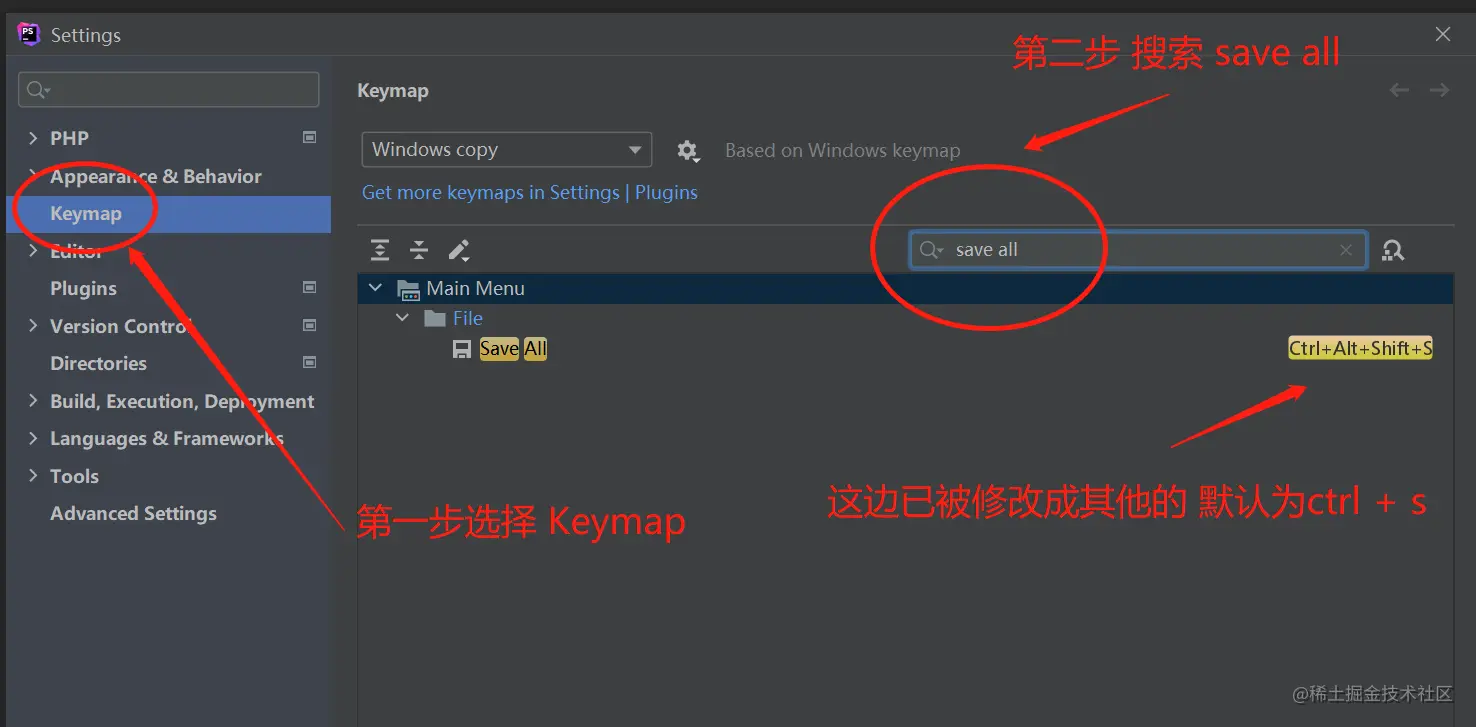Click the Plugins hyperlink under keymap dropdown
Screen dimensions: 1476x727
point(666,192)
